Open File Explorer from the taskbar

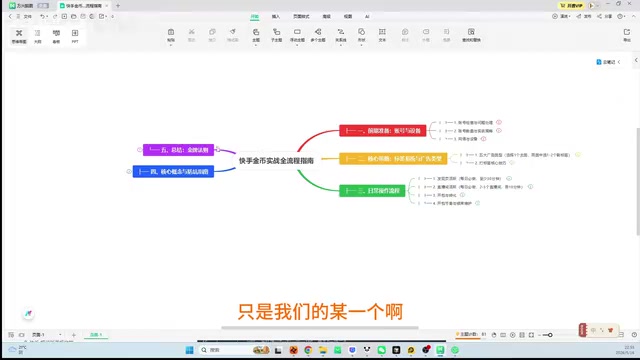[323, 350]
